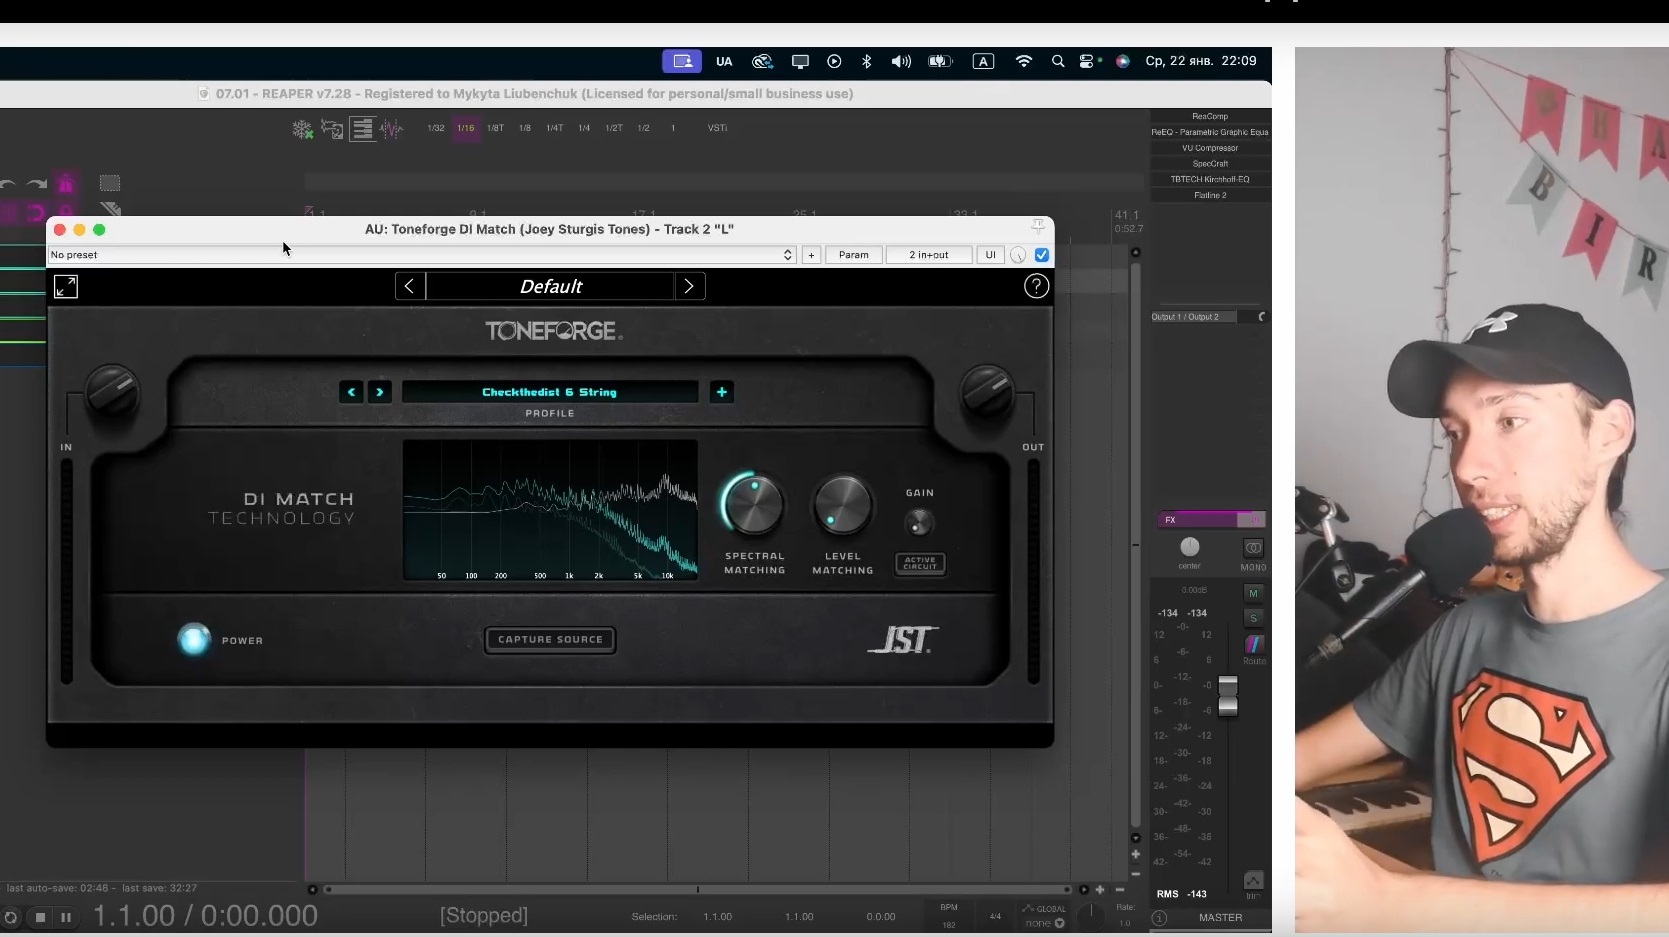Viewport: 1669px width, 937px height.
Task: Toggle master FX bypass power button
Action: [1252, 520]
